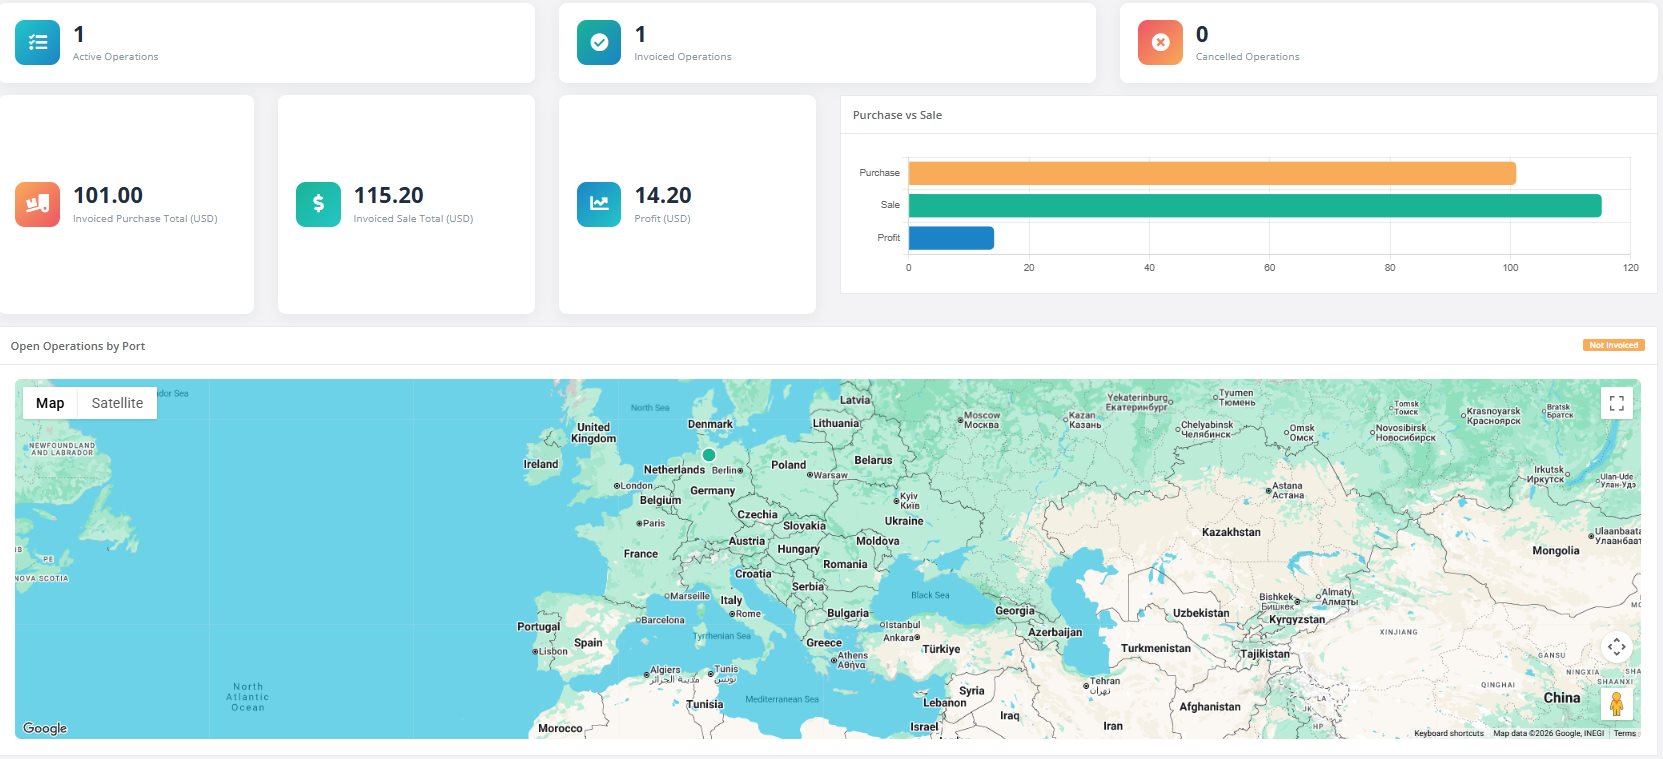Click the Invoiced Operations checkmark icon
The width and height of the screenshot is (1663, 759).
(599, 43)
